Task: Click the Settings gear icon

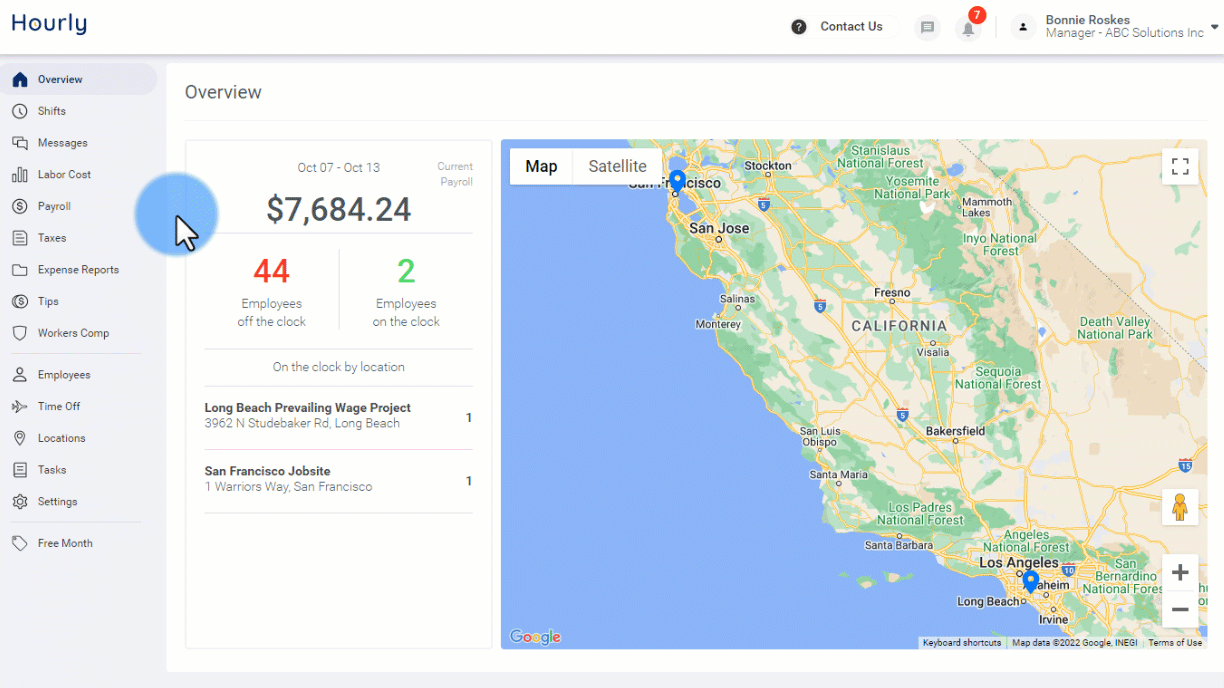Action: [19, 502]
